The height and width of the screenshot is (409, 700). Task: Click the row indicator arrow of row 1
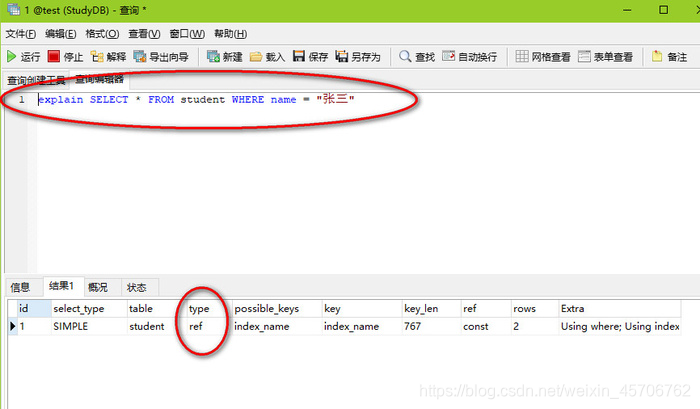point(12,326)
